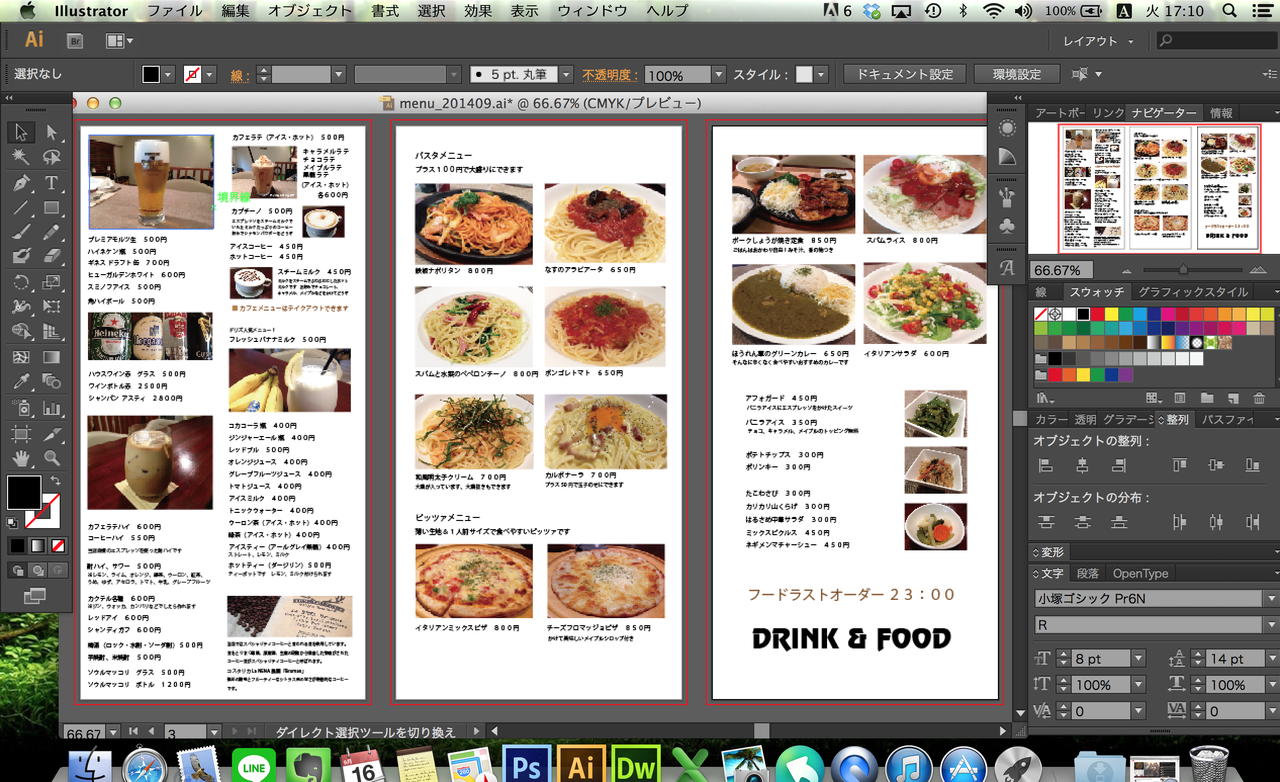Select the Paintbrush tool
The image size is (1280, 782).
[21, 232]
